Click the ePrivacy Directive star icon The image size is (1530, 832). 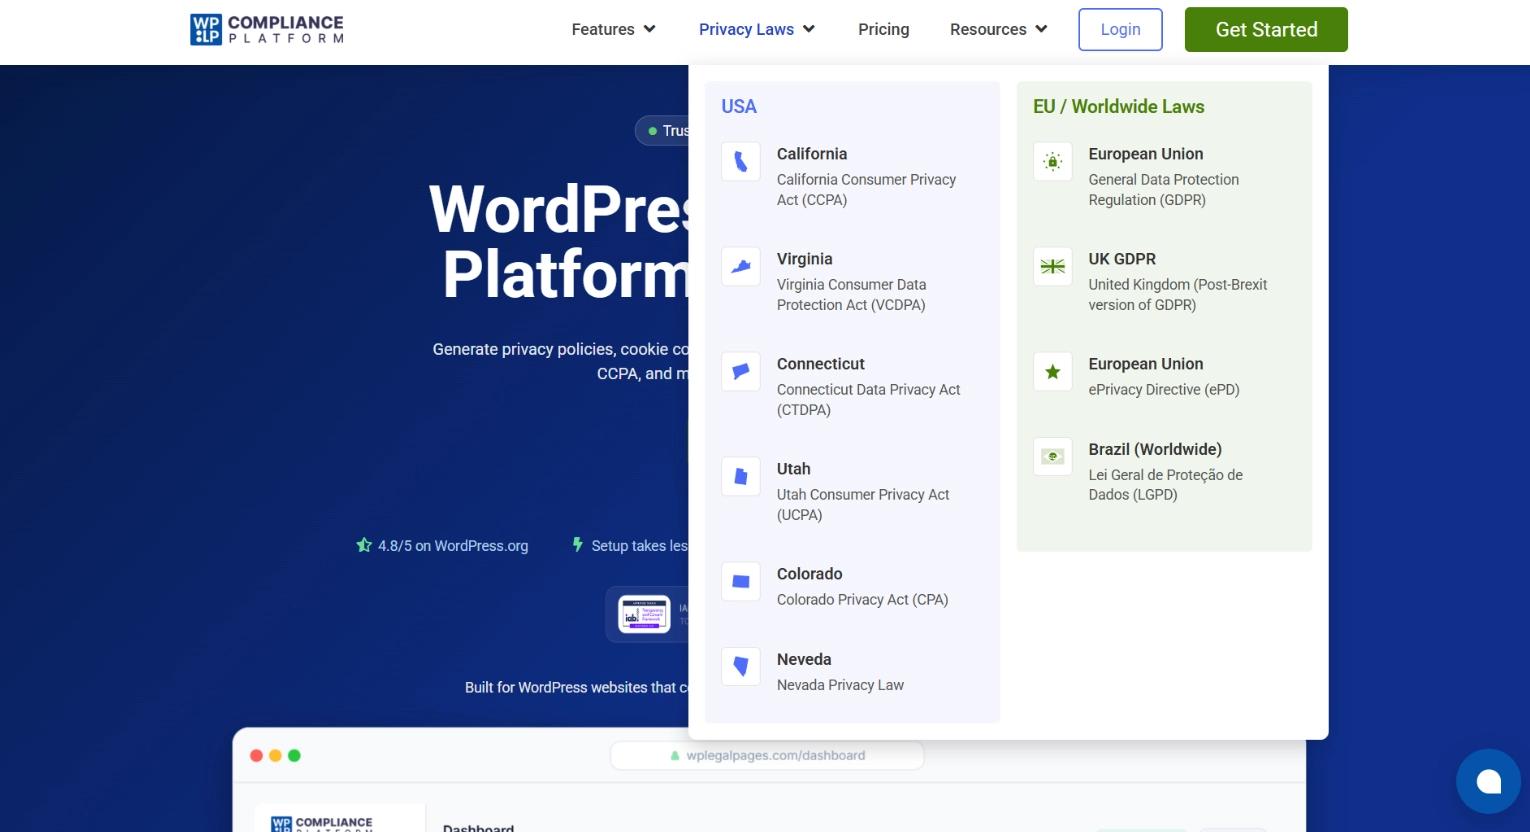point(1053,372)
